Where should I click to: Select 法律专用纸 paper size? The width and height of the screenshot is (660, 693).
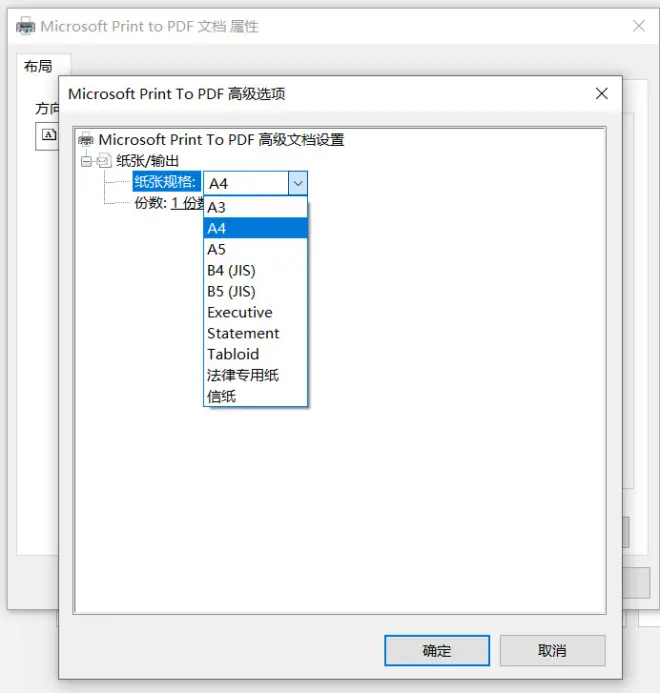(256, 375)
